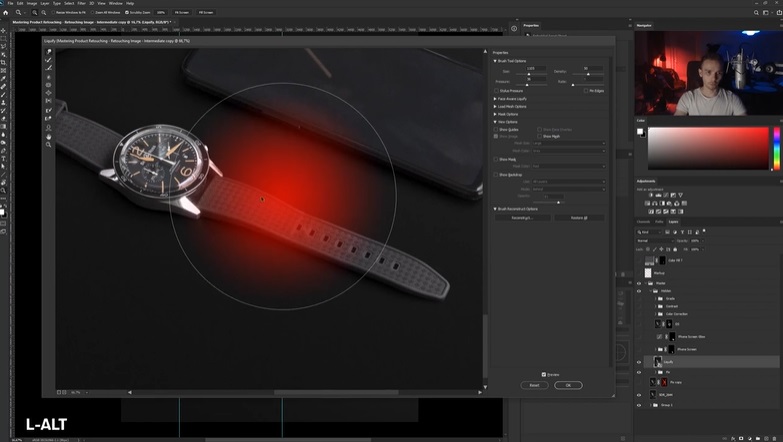
Task: Click the 100% button in options bar
Action: (161, 12)
